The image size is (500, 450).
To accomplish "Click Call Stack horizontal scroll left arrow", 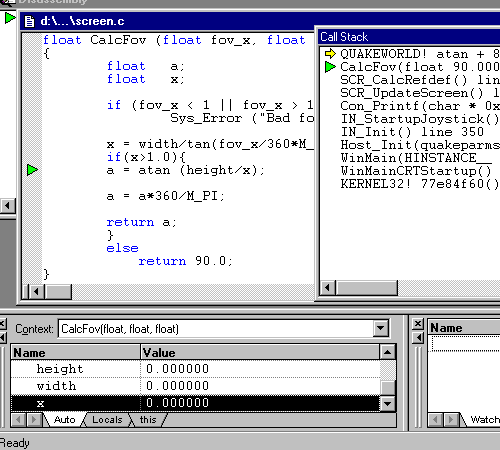I will pos(328,287).
